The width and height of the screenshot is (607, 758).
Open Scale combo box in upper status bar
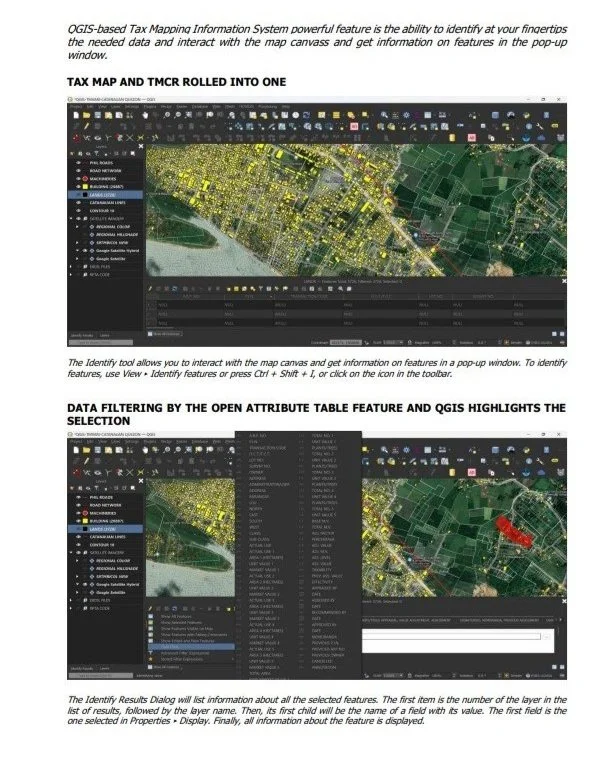coord(392,342)
